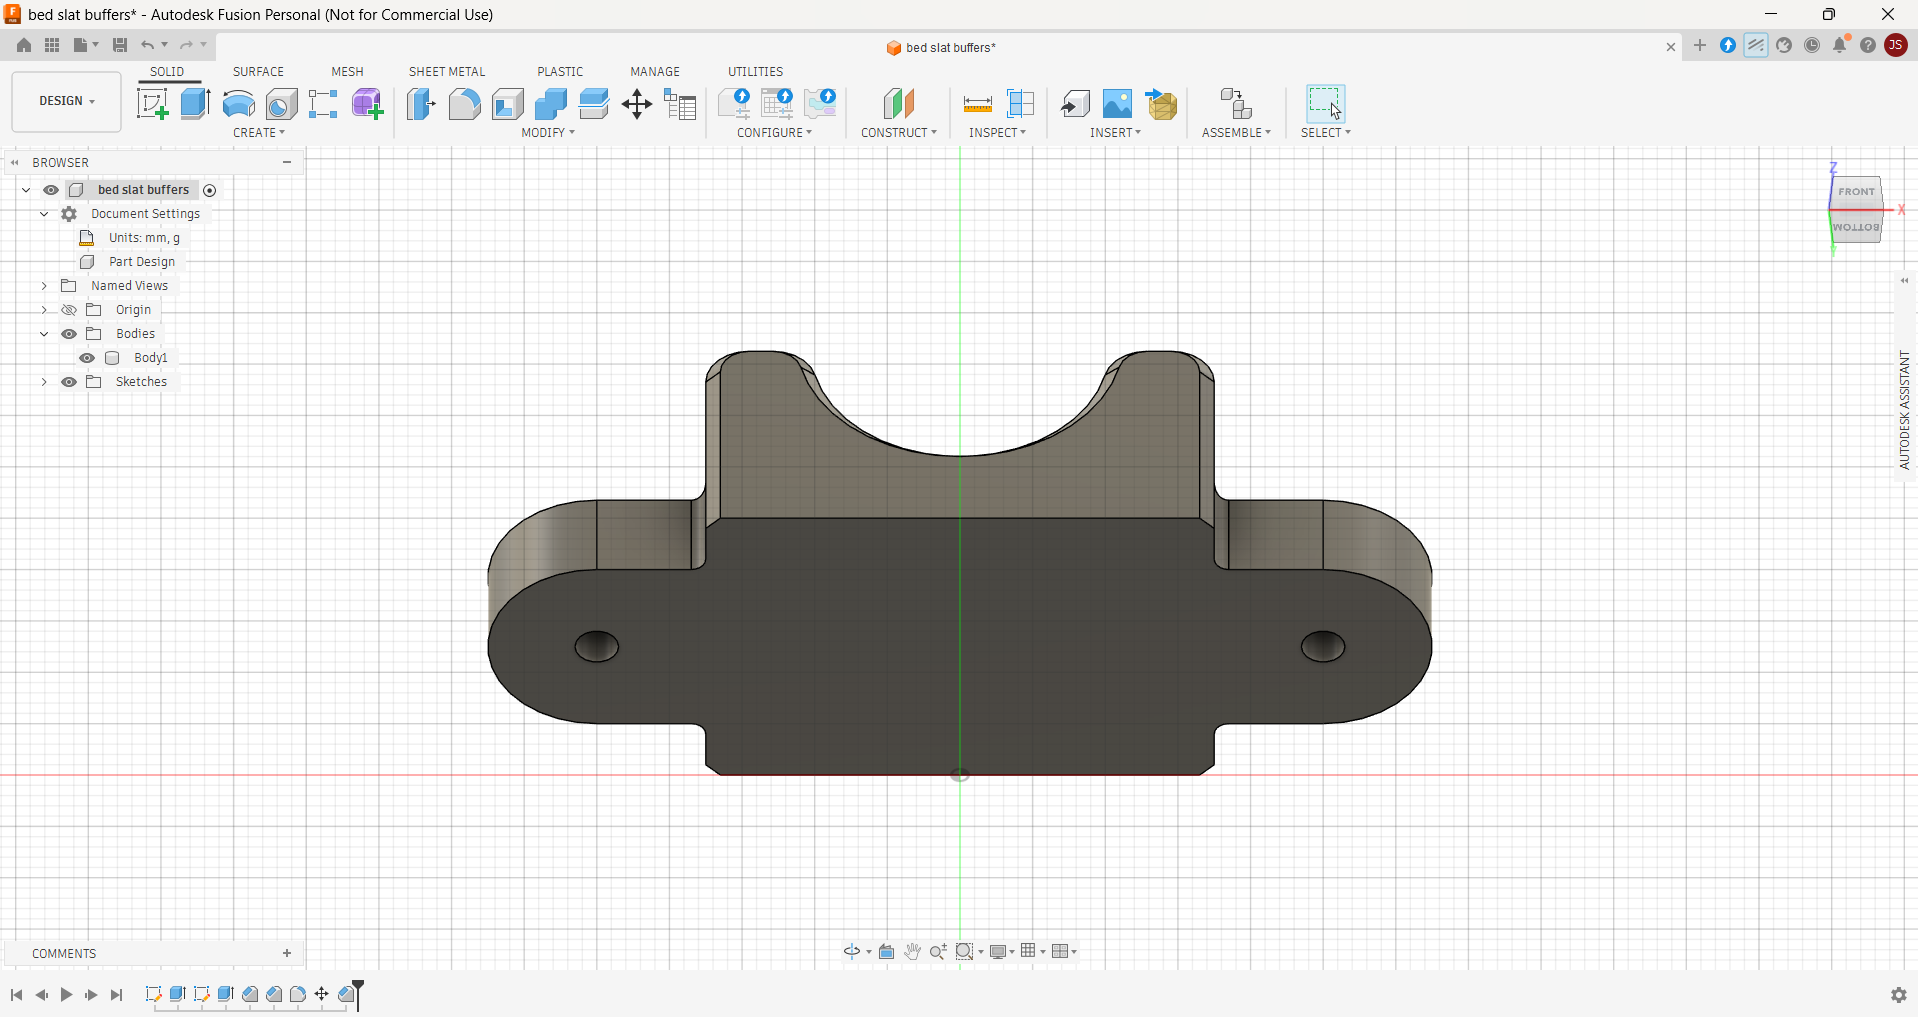1918x1017 pixels.
Task: Open the CREATE dropdown menu
Action: [x=259, y=133]
